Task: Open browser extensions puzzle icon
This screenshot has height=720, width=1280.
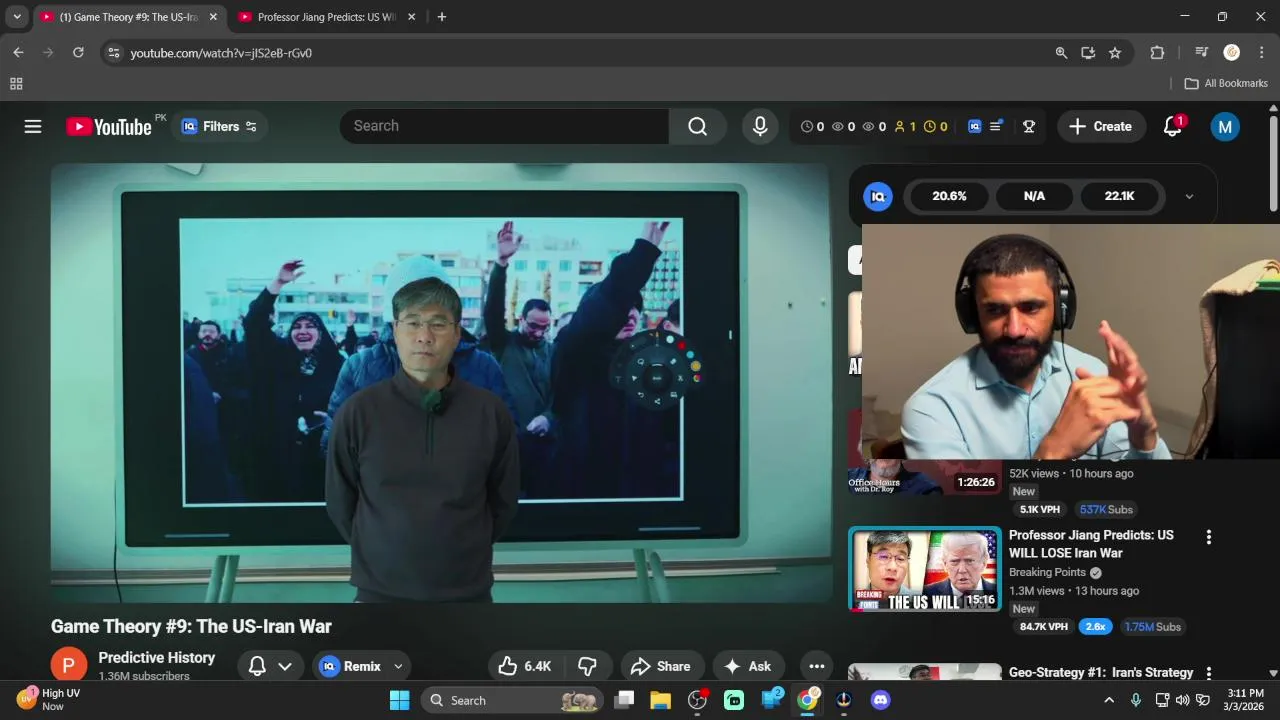Action: tap(1157, 53)
